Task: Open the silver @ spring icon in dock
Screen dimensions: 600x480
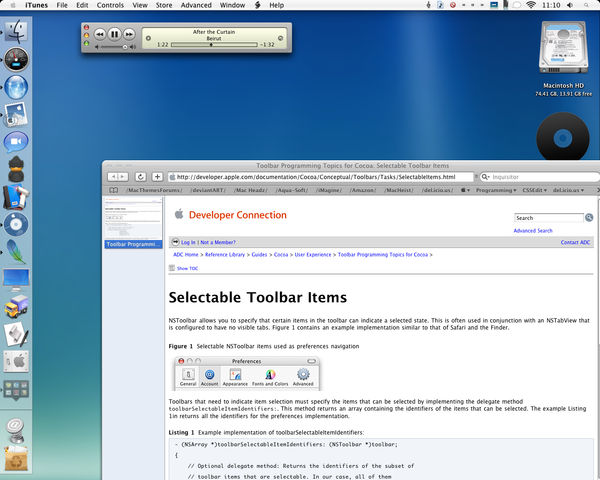Action: tap(16, 429)
